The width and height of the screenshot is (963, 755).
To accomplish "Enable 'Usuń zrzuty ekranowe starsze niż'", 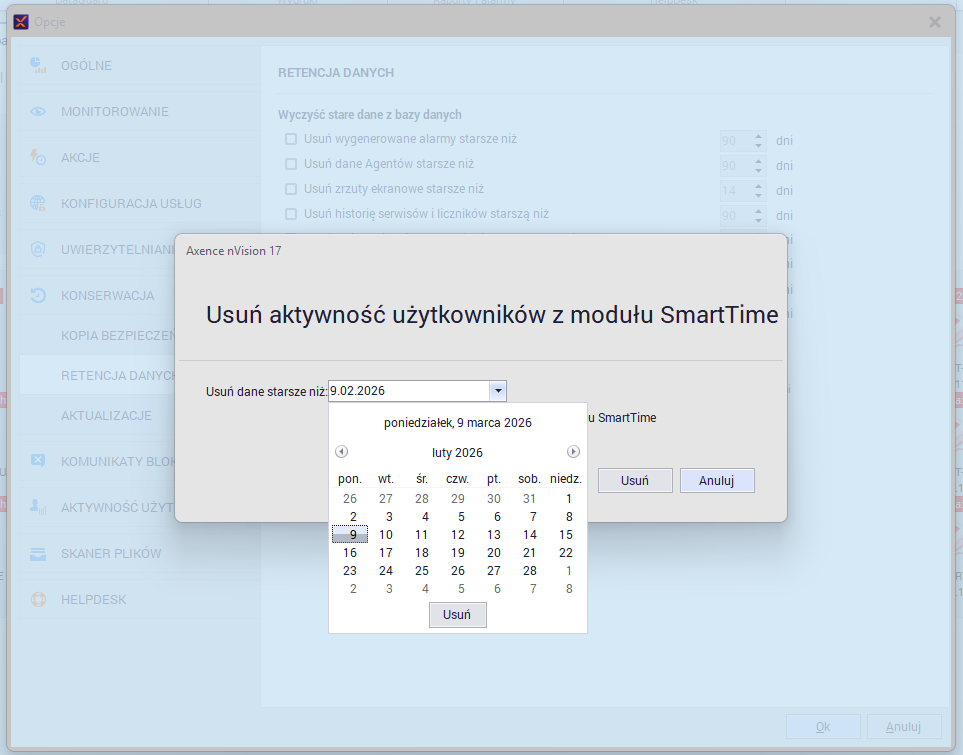I will (x=291, y=188).
